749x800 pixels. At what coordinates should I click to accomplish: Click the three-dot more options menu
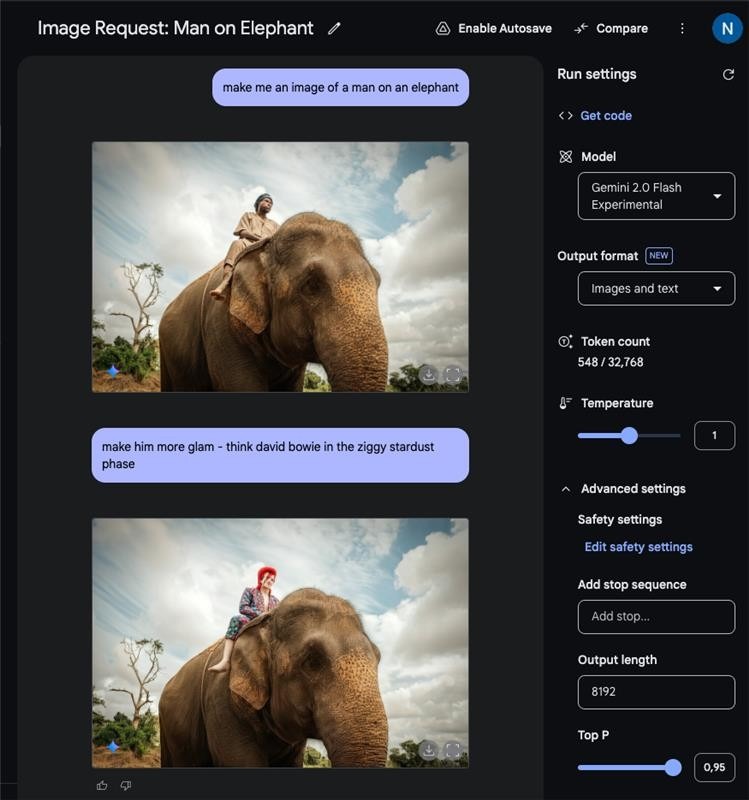coord(682,29)
